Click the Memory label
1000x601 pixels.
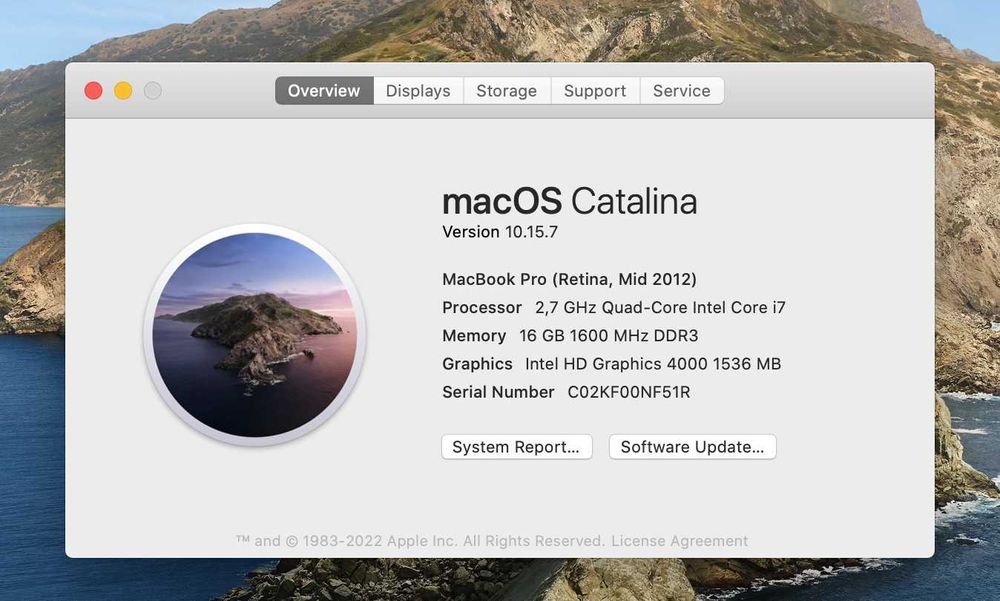tap(474, 336)
